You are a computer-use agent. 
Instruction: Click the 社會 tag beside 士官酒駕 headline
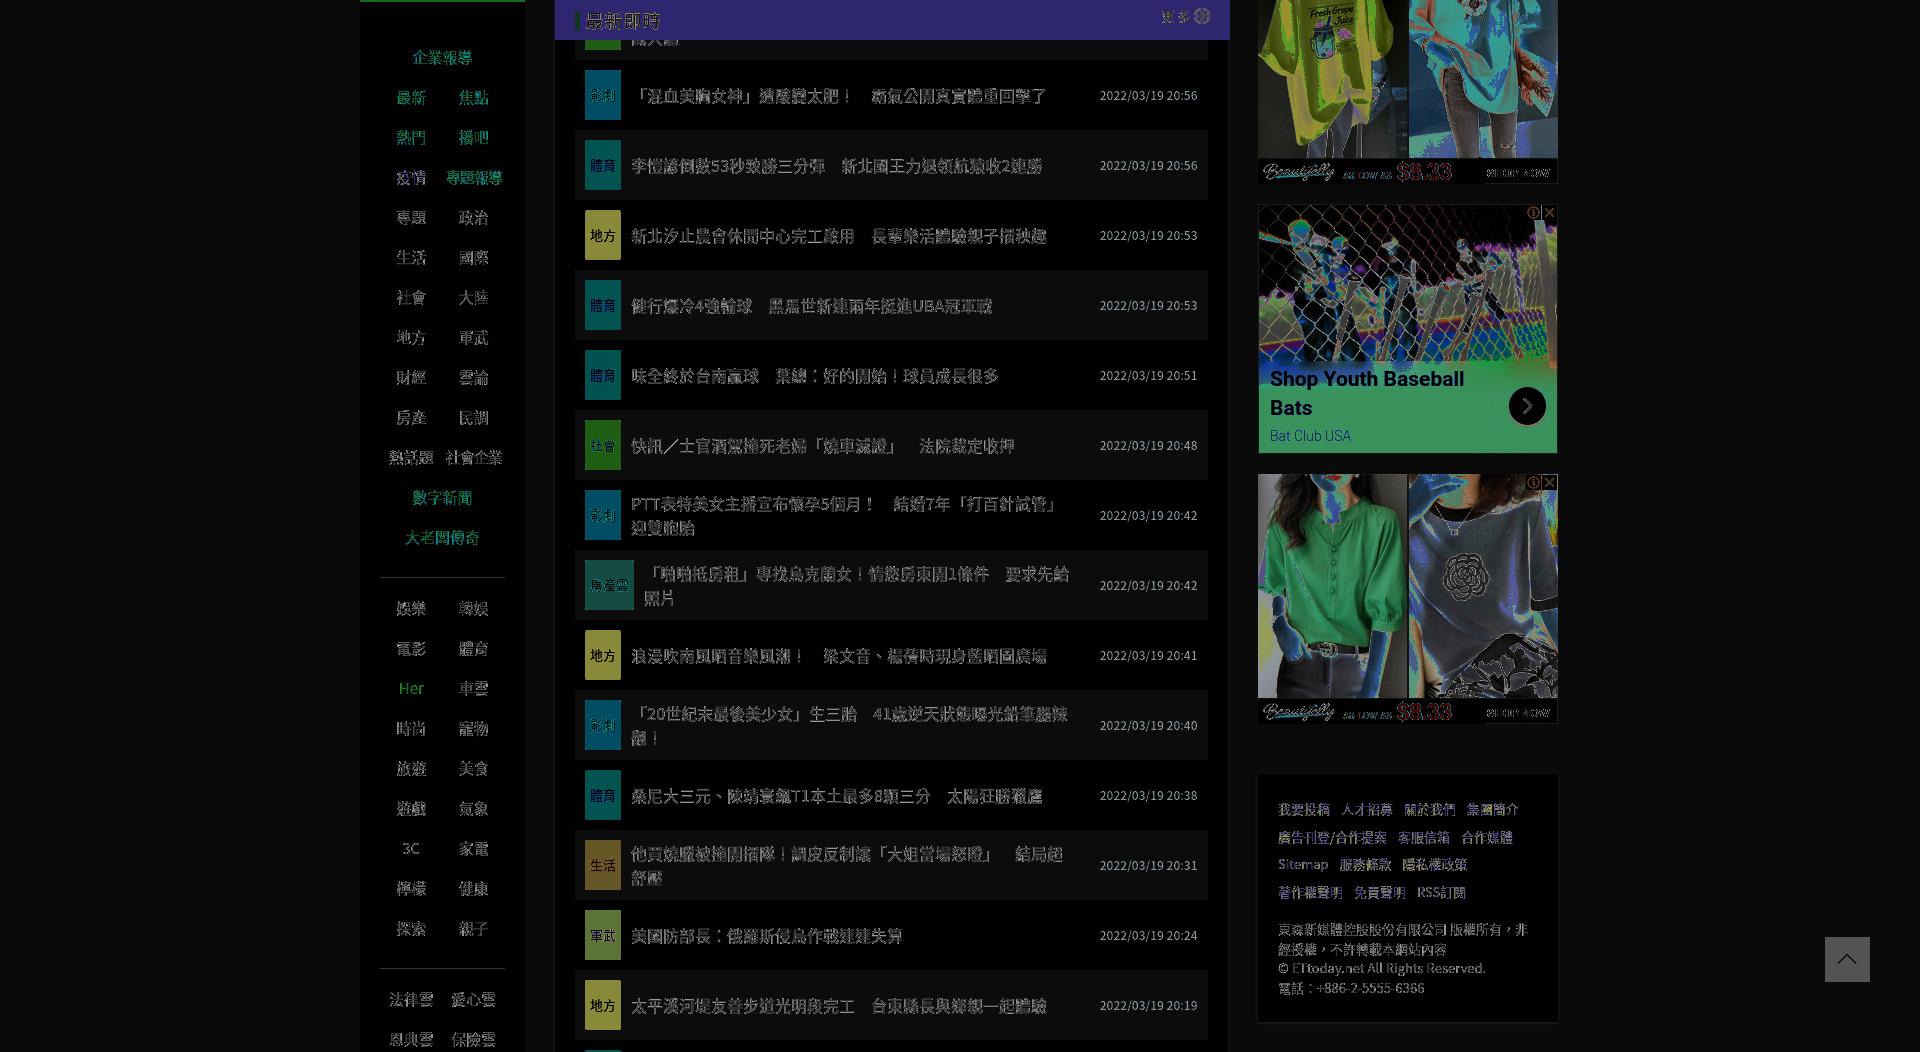coord(603,445)
